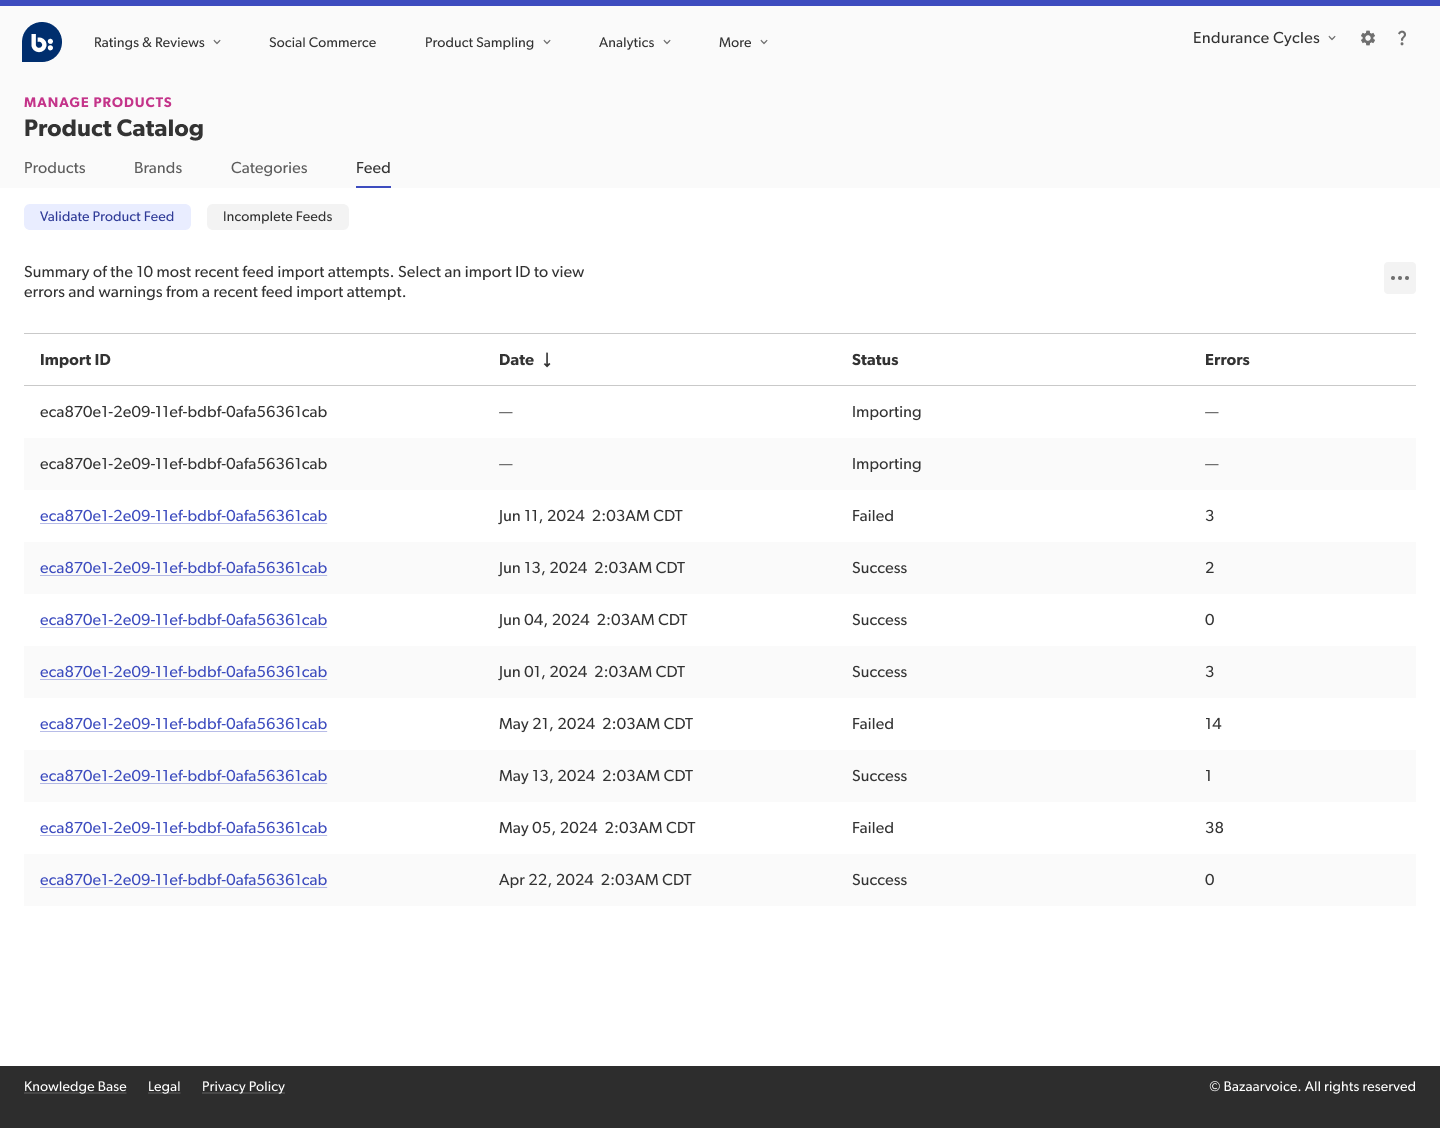The width and height of the screenshot is (1440, 1128).
Task: Switch to the Products tab
Action: (54, 168)
